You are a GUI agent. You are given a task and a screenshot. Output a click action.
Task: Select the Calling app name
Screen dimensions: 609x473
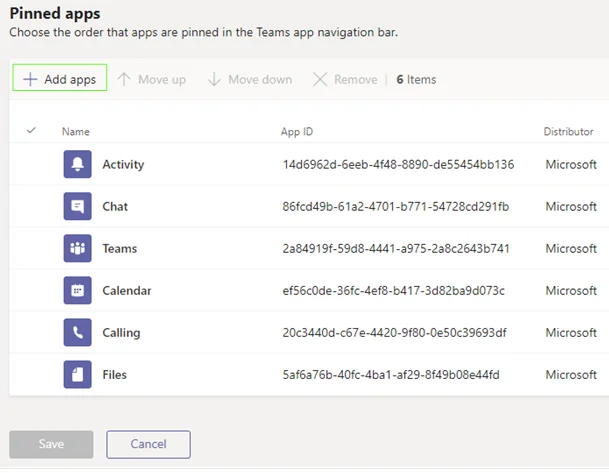121,333
